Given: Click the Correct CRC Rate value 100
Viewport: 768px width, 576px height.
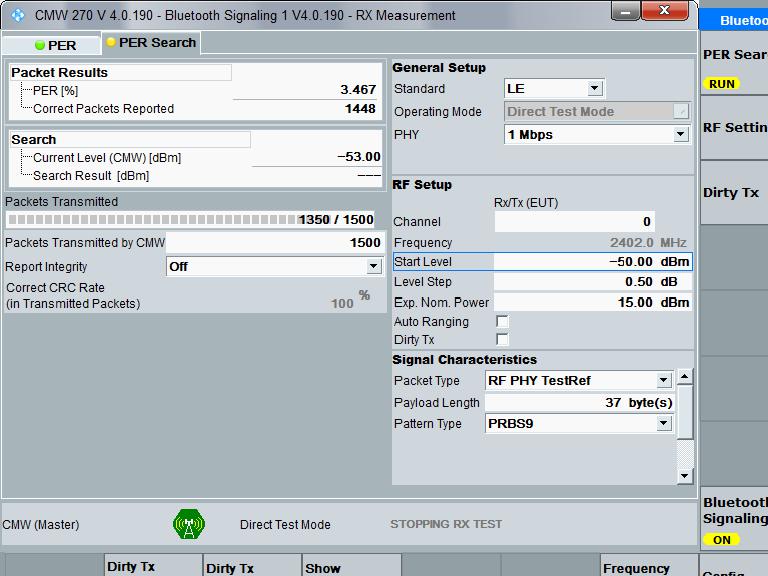Looking at the screenshot, I should [x=342, y=304].
